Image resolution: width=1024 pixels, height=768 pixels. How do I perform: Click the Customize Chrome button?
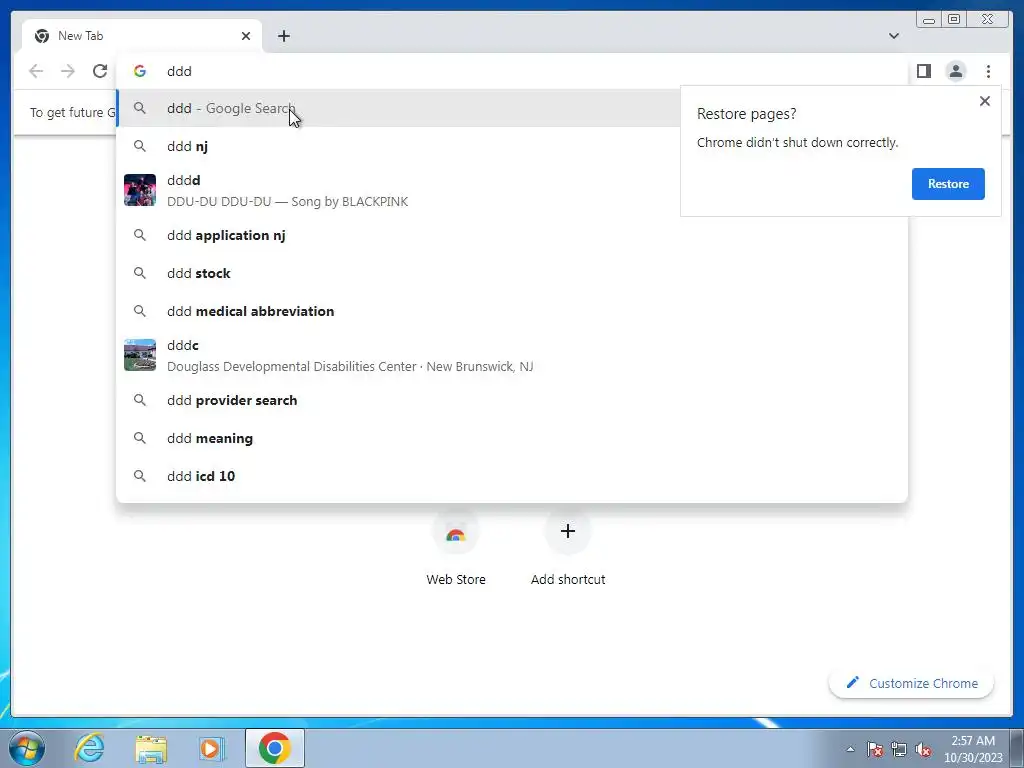point(912,683)
